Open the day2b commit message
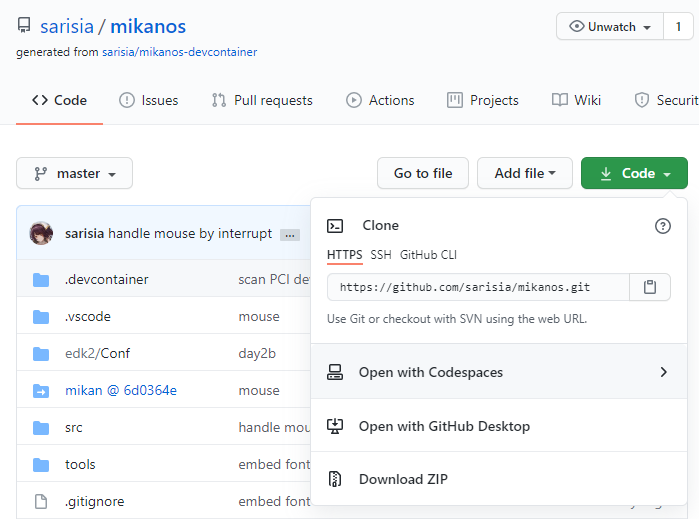This screenshot has width=699, height=519. [257, 354]
